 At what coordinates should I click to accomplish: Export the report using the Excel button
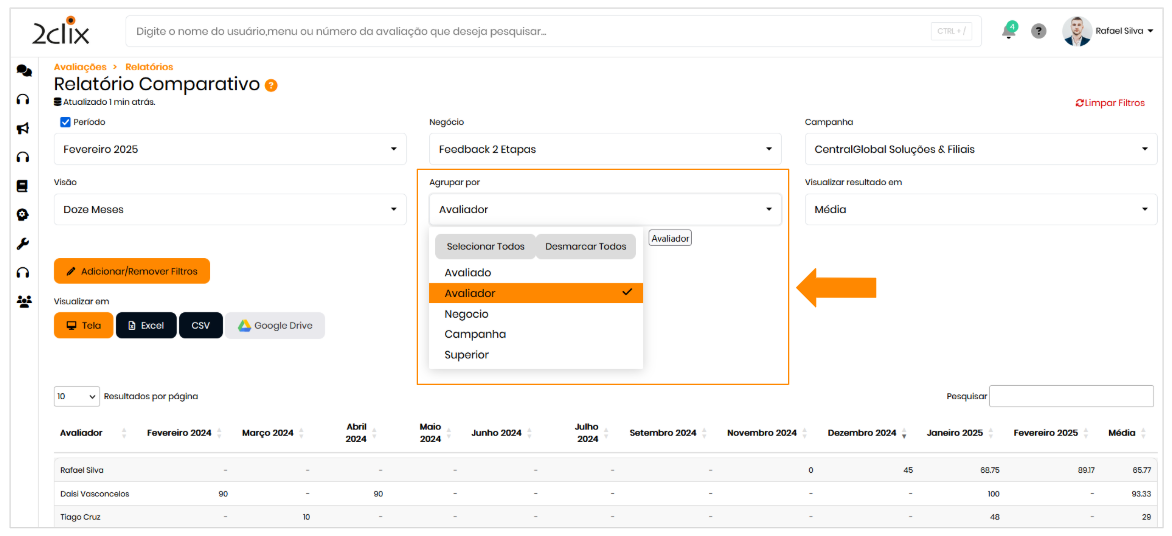[146, 326]
